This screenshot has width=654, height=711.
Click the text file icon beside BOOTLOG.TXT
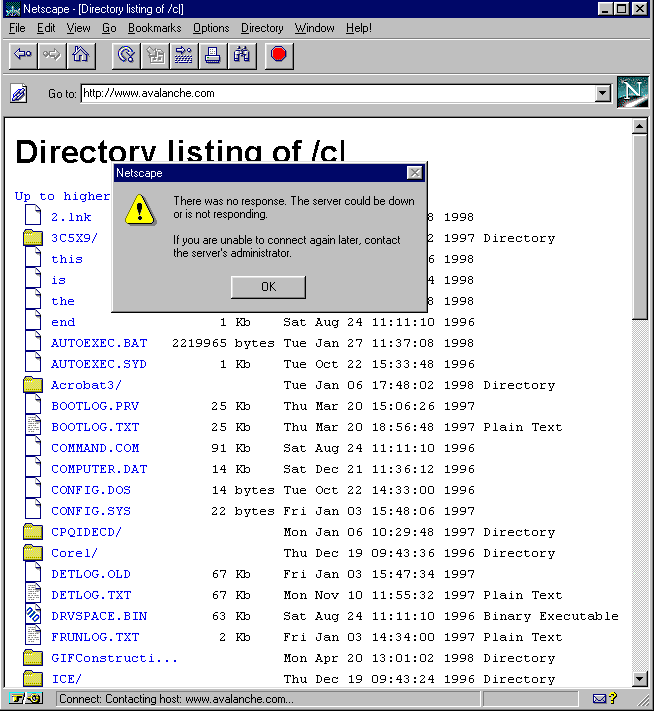coord(33,426)
